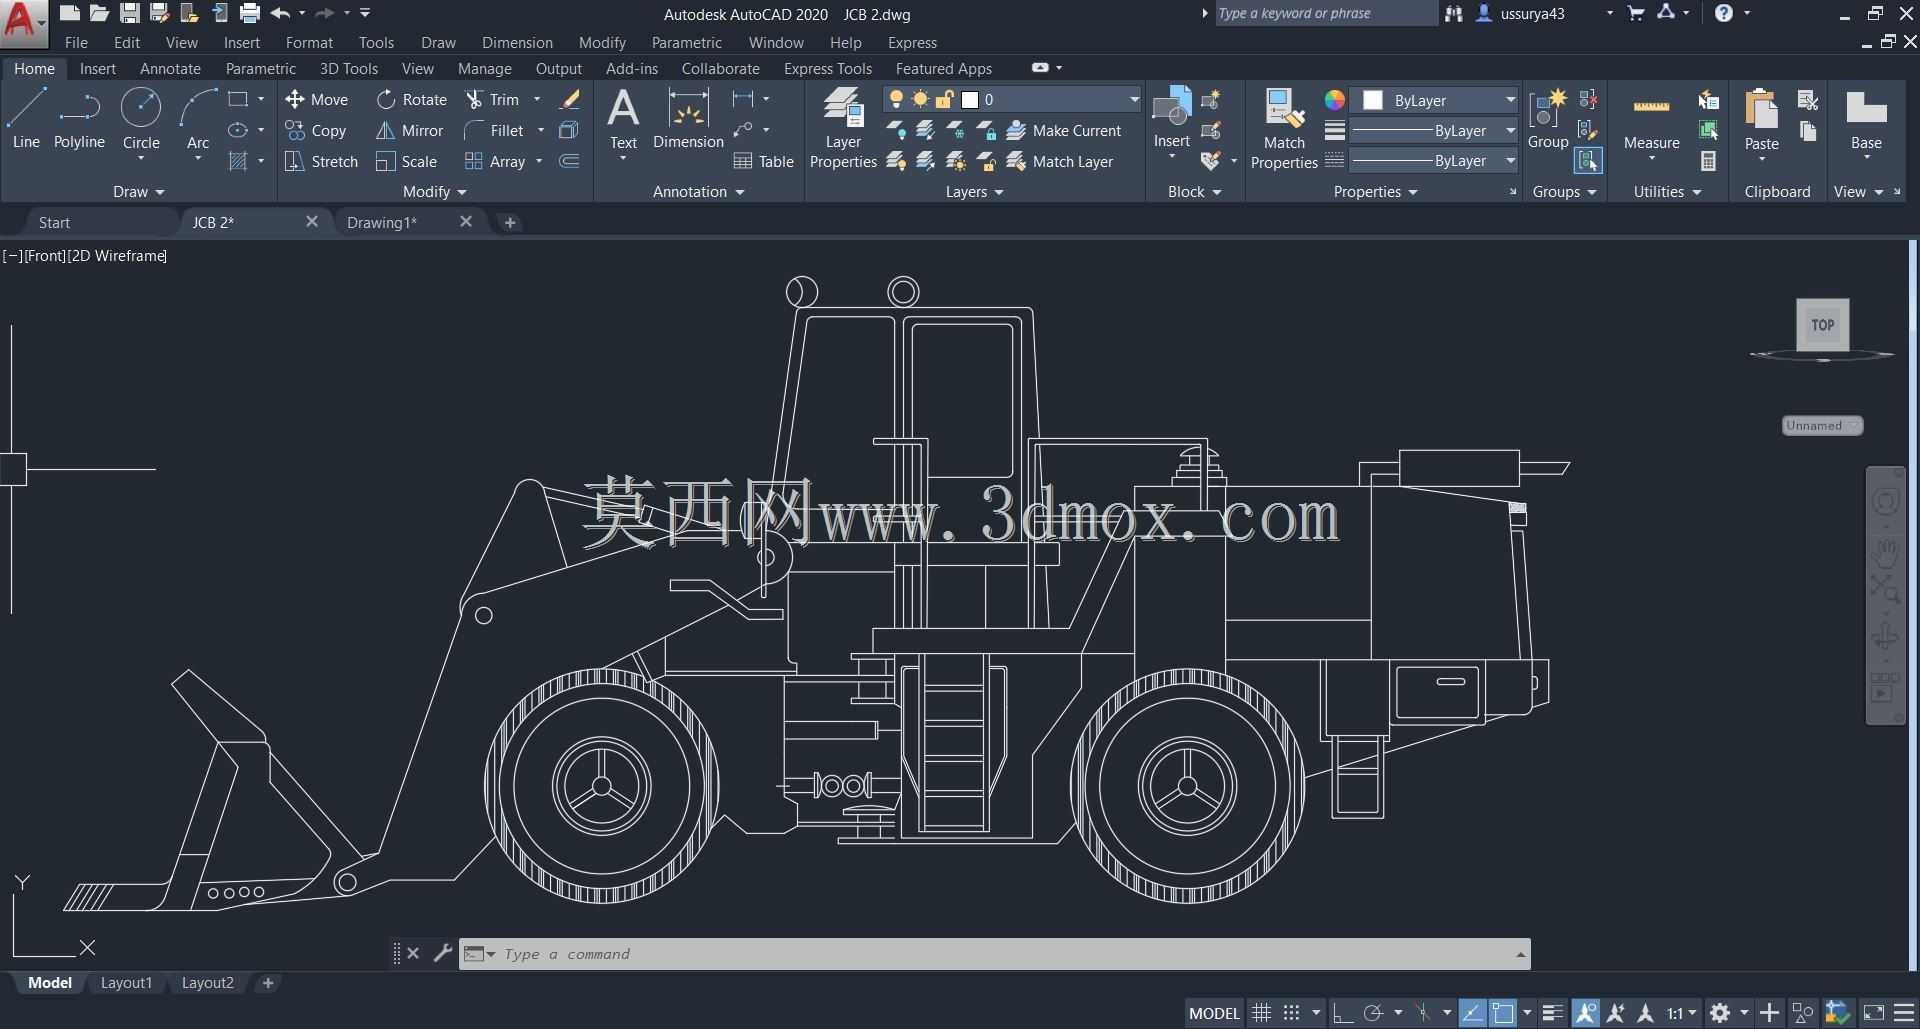Screen dimensions: 1920x1029
Task: Toggle snap mode in status bar
Action: click(x=1292, y=1013)
